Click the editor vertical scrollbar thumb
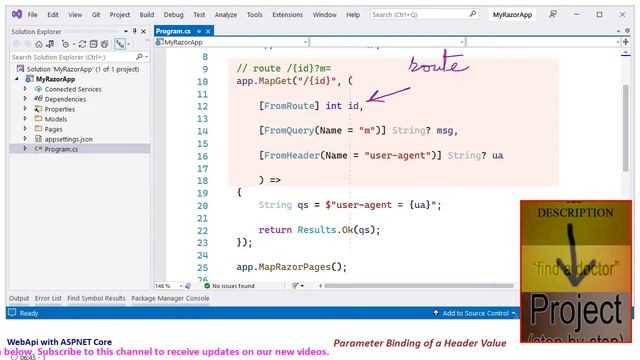This screenshot has width=640, height=360. [x=625, y=128]
